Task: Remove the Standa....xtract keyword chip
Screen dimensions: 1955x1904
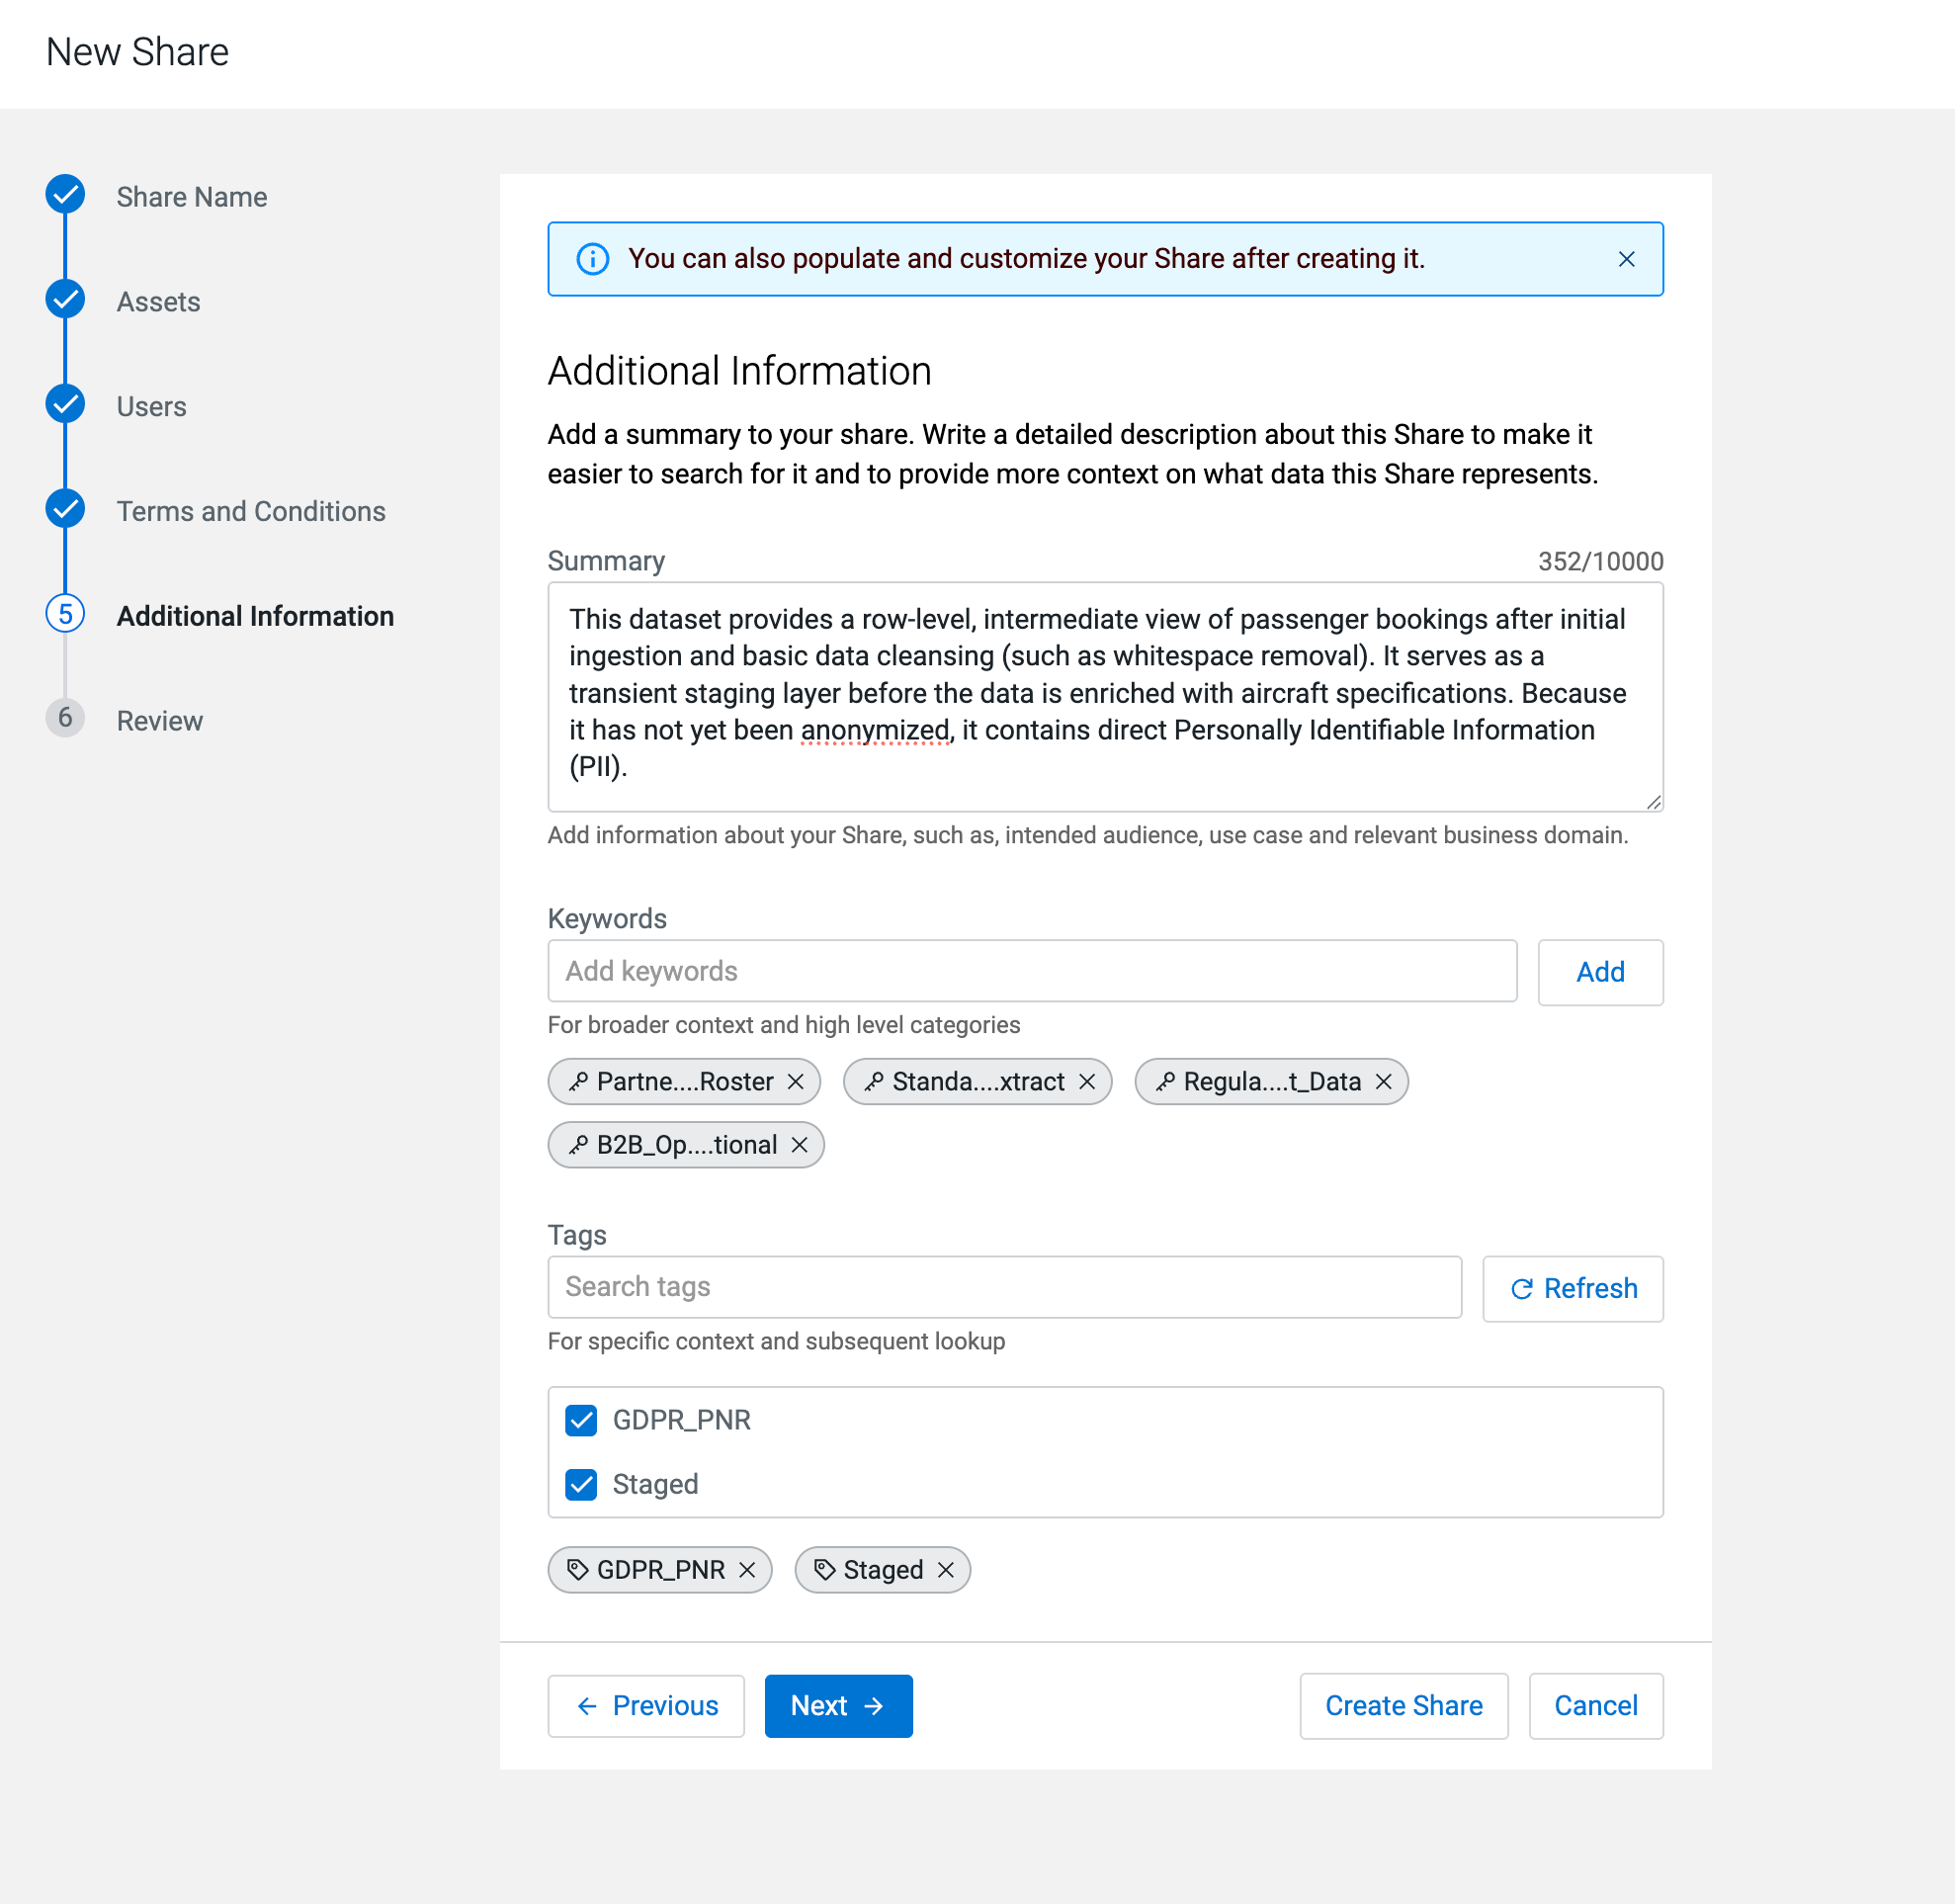Action: (x=1087, y=1082)
